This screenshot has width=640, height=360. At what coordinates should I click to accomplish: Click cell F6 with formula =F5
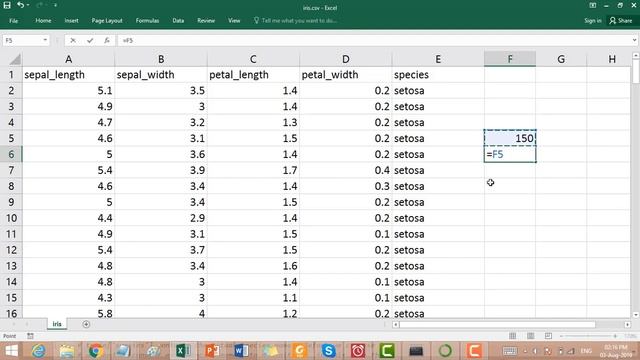click(510, 154)
